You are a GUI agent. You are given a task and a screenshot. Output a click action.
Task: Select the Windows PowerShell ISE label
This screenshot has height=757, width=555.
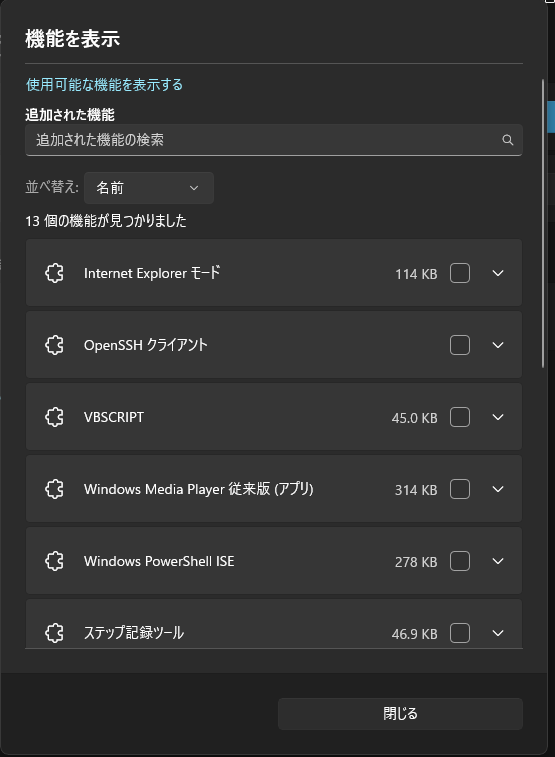(x=159, y=561)
